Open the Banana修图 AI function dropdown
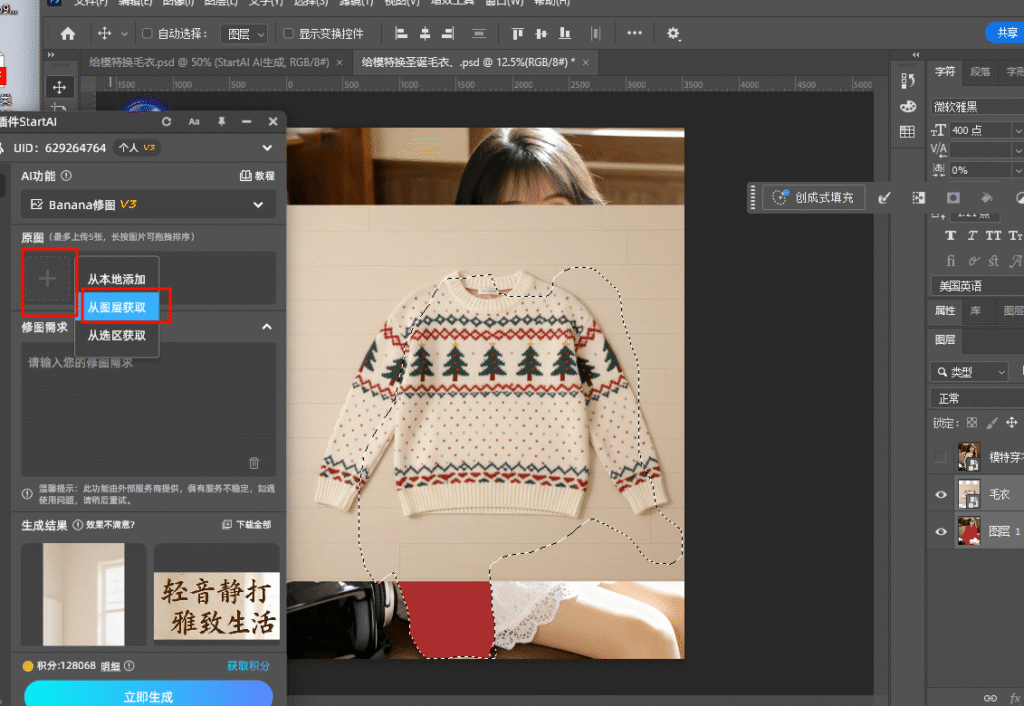This screenshot has width=1024, height=706. tap(148, 204)
